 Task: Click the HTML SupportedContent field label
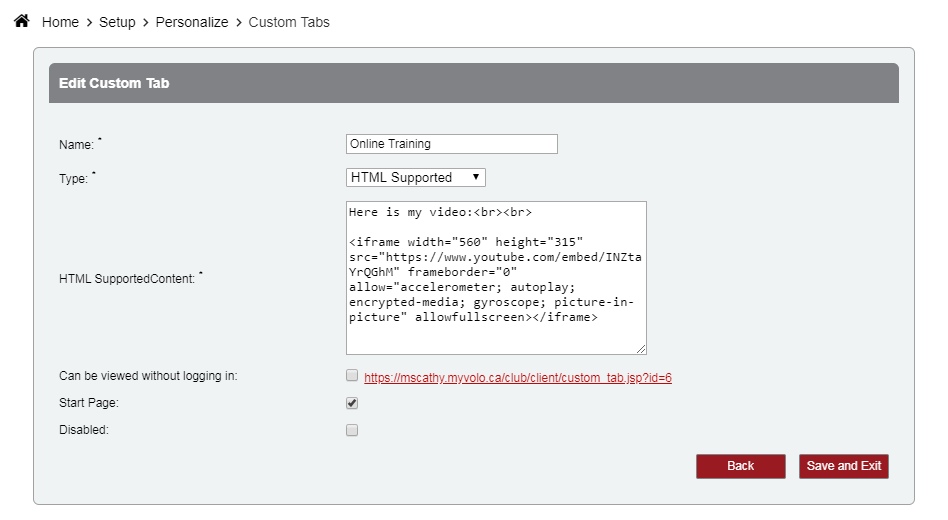point(127,279)
